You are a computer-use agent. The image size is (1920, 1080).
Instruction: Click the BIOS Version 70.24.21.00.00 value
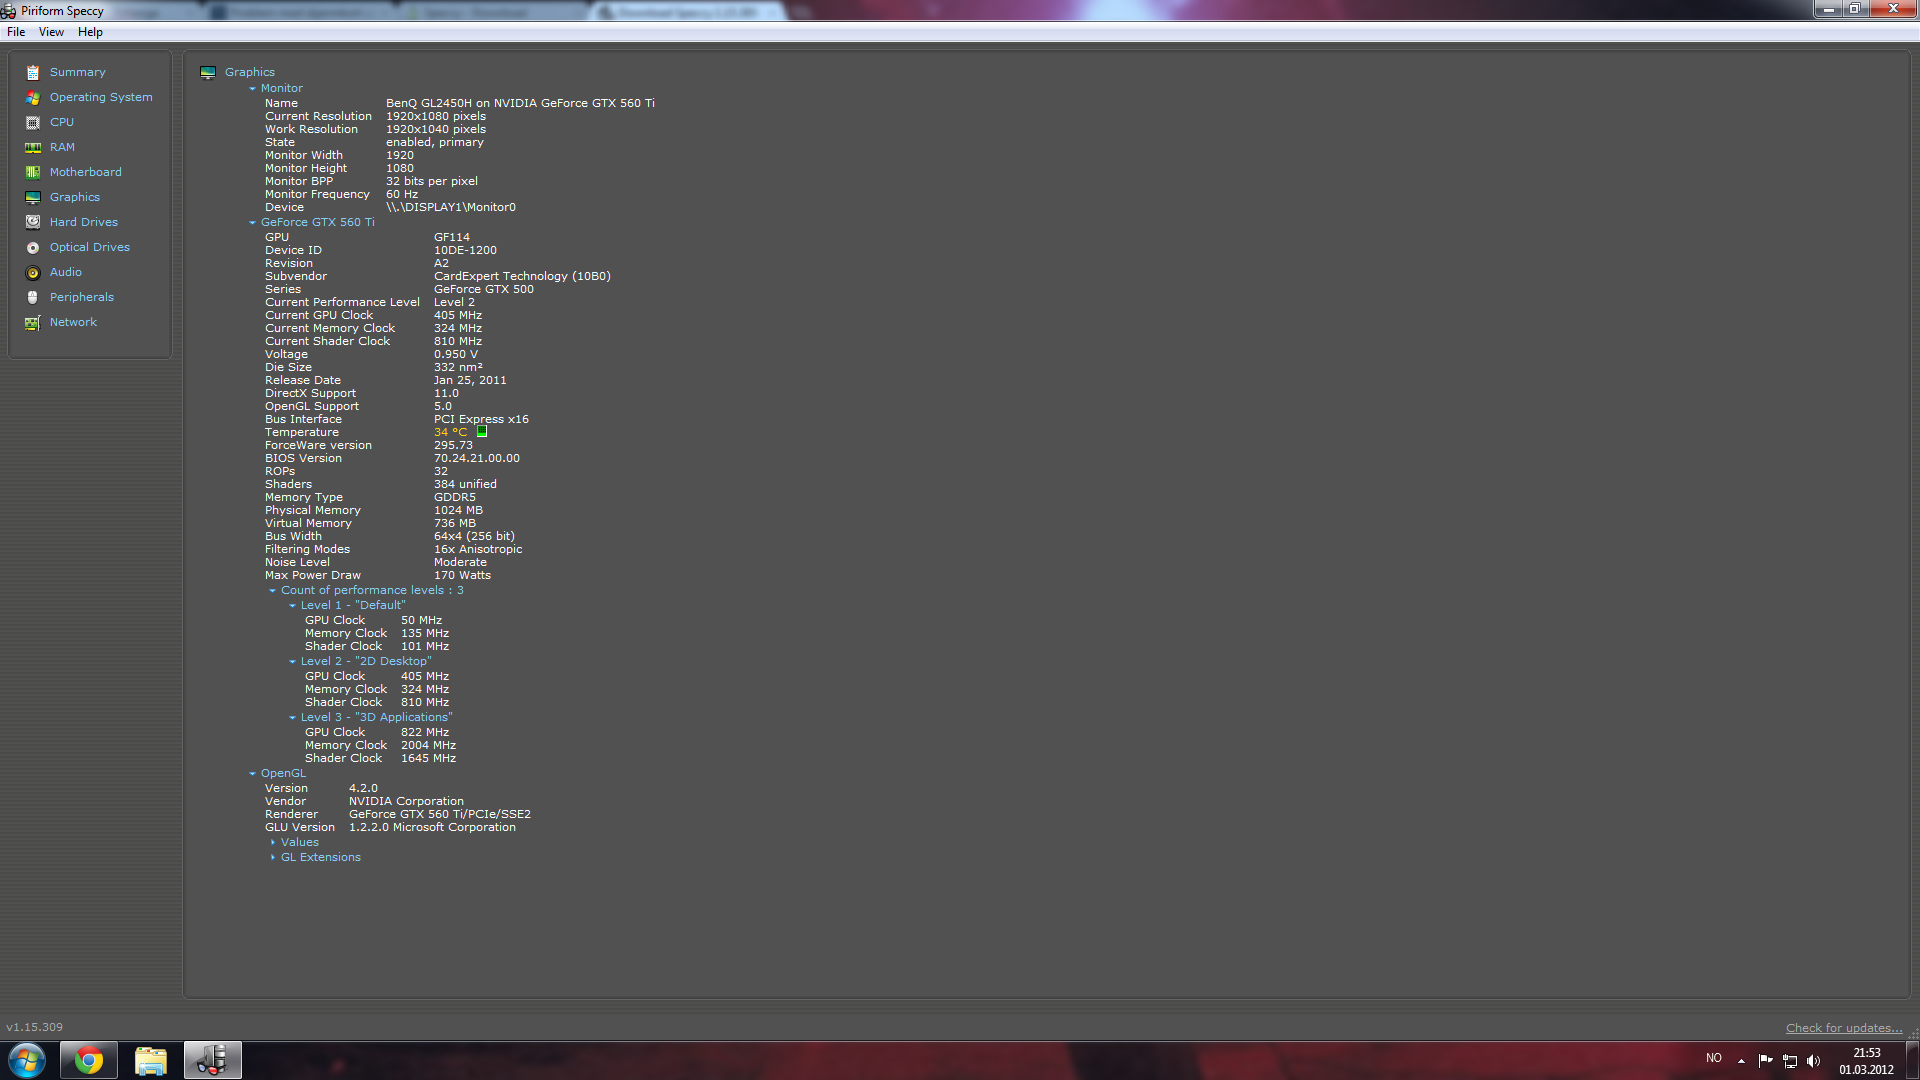click(477, 458)
